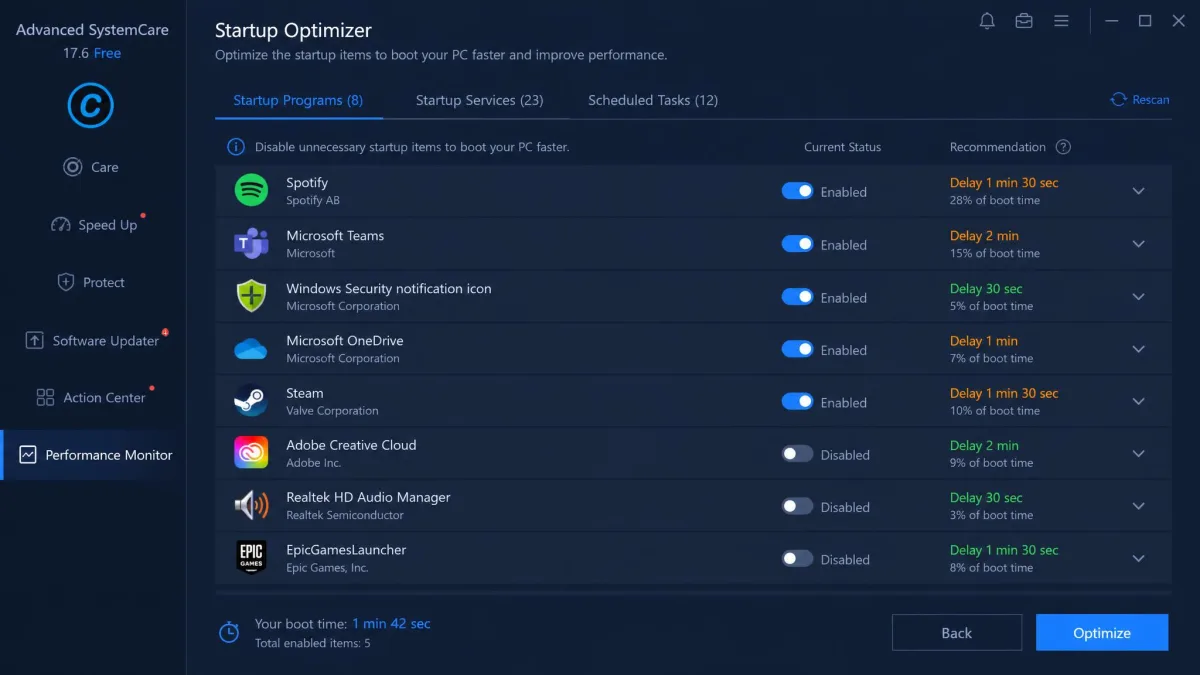Screen dimensions: 1200x675
Task: Turn off Microsoft OneDrive startup
Action: tap(797, 349)
